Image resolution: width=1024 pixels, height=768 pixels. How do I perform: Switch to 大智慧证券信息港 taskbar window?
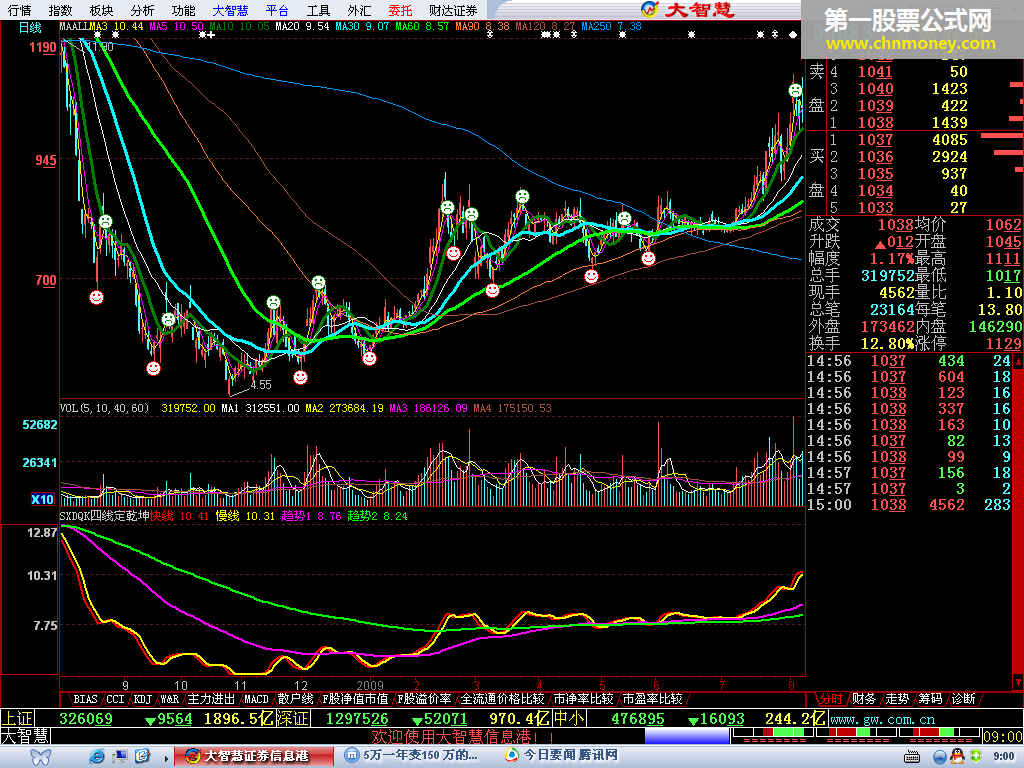click(x=254, y=756)
